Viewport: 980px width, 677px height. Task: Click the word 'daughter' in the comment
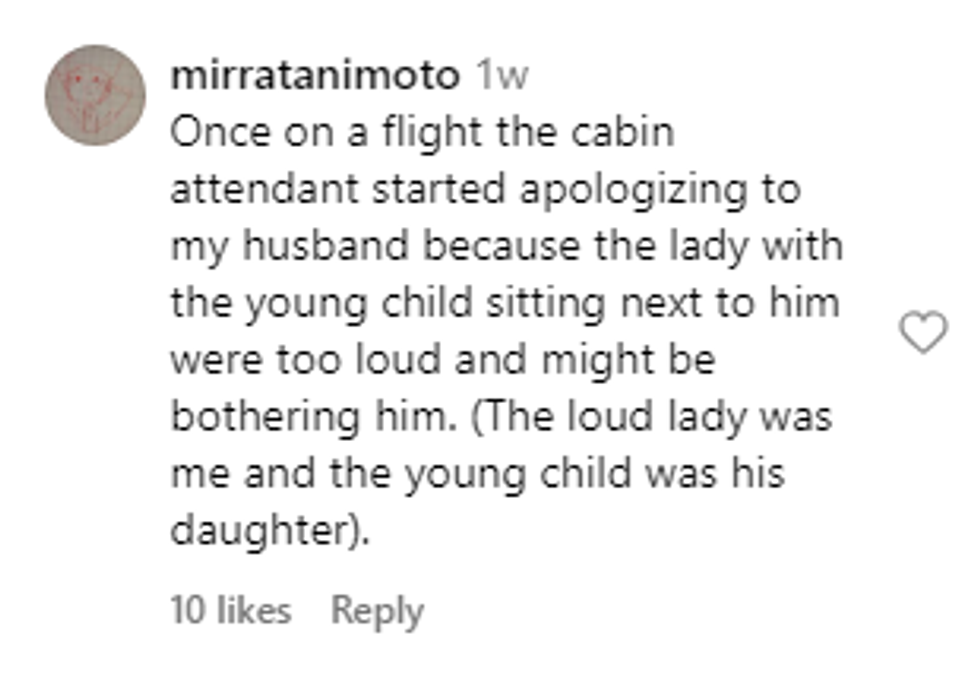(261, 530)
